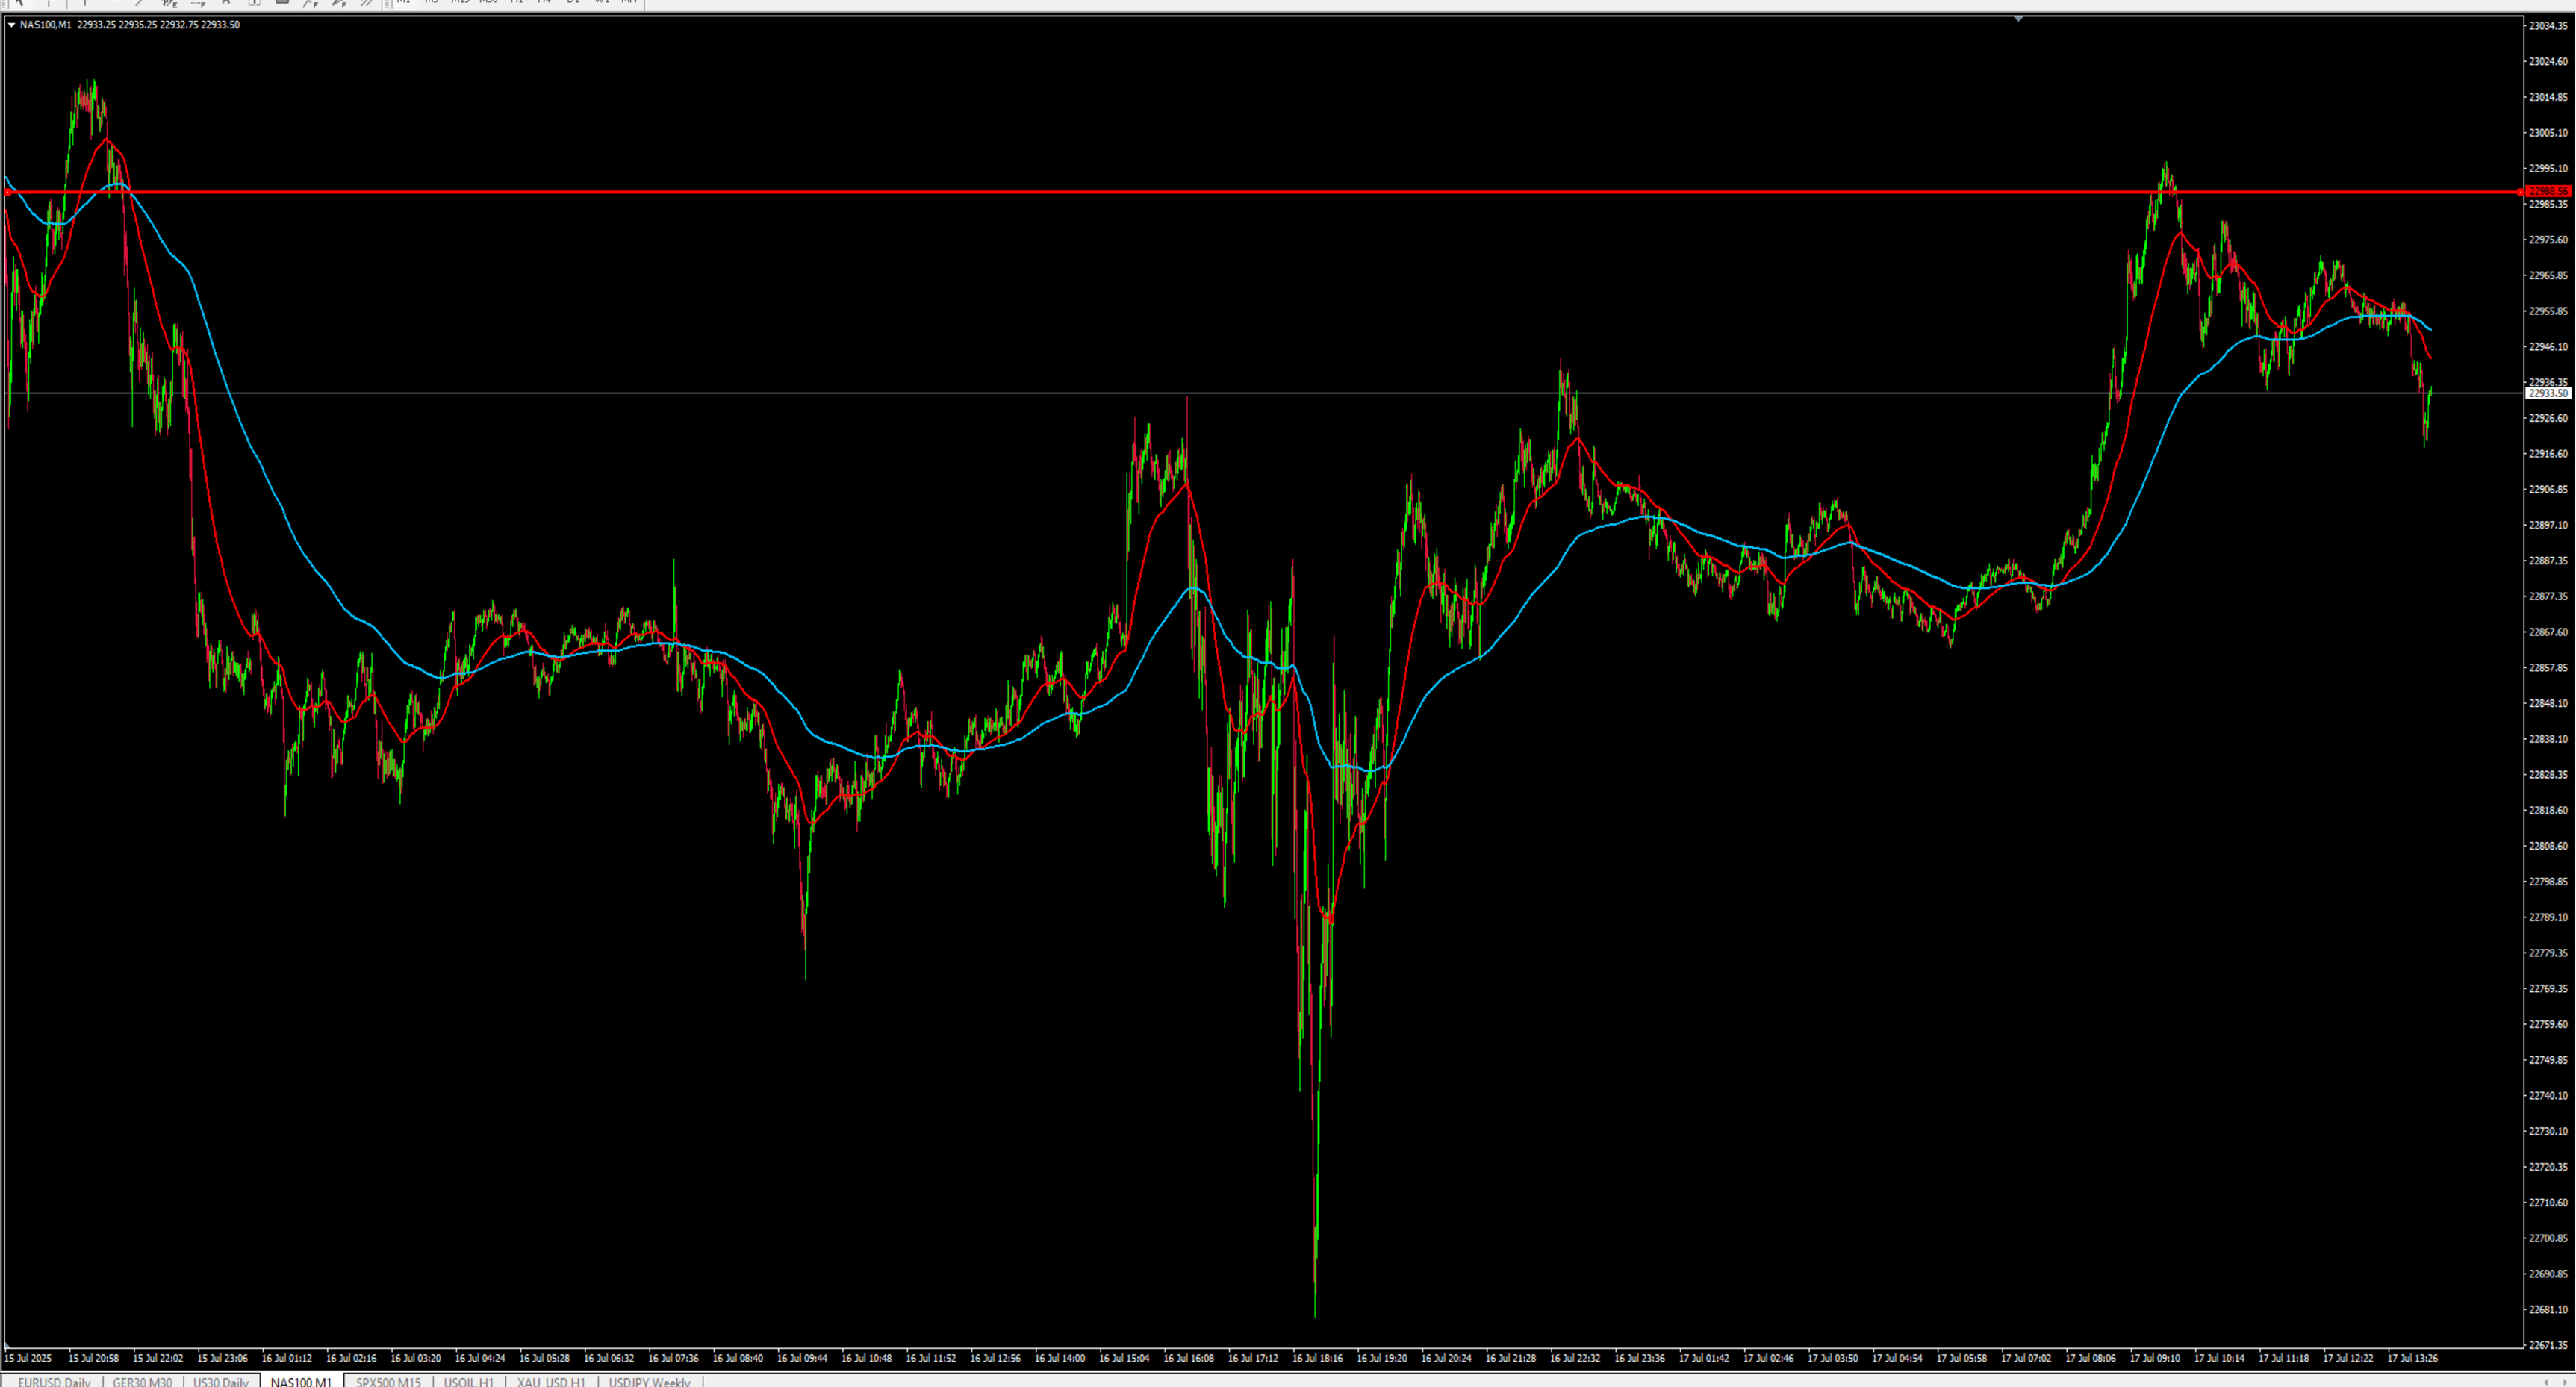Click the 22906.85 price scale label
This screenshot has height=1387, width=2576.
[2548, 490]
